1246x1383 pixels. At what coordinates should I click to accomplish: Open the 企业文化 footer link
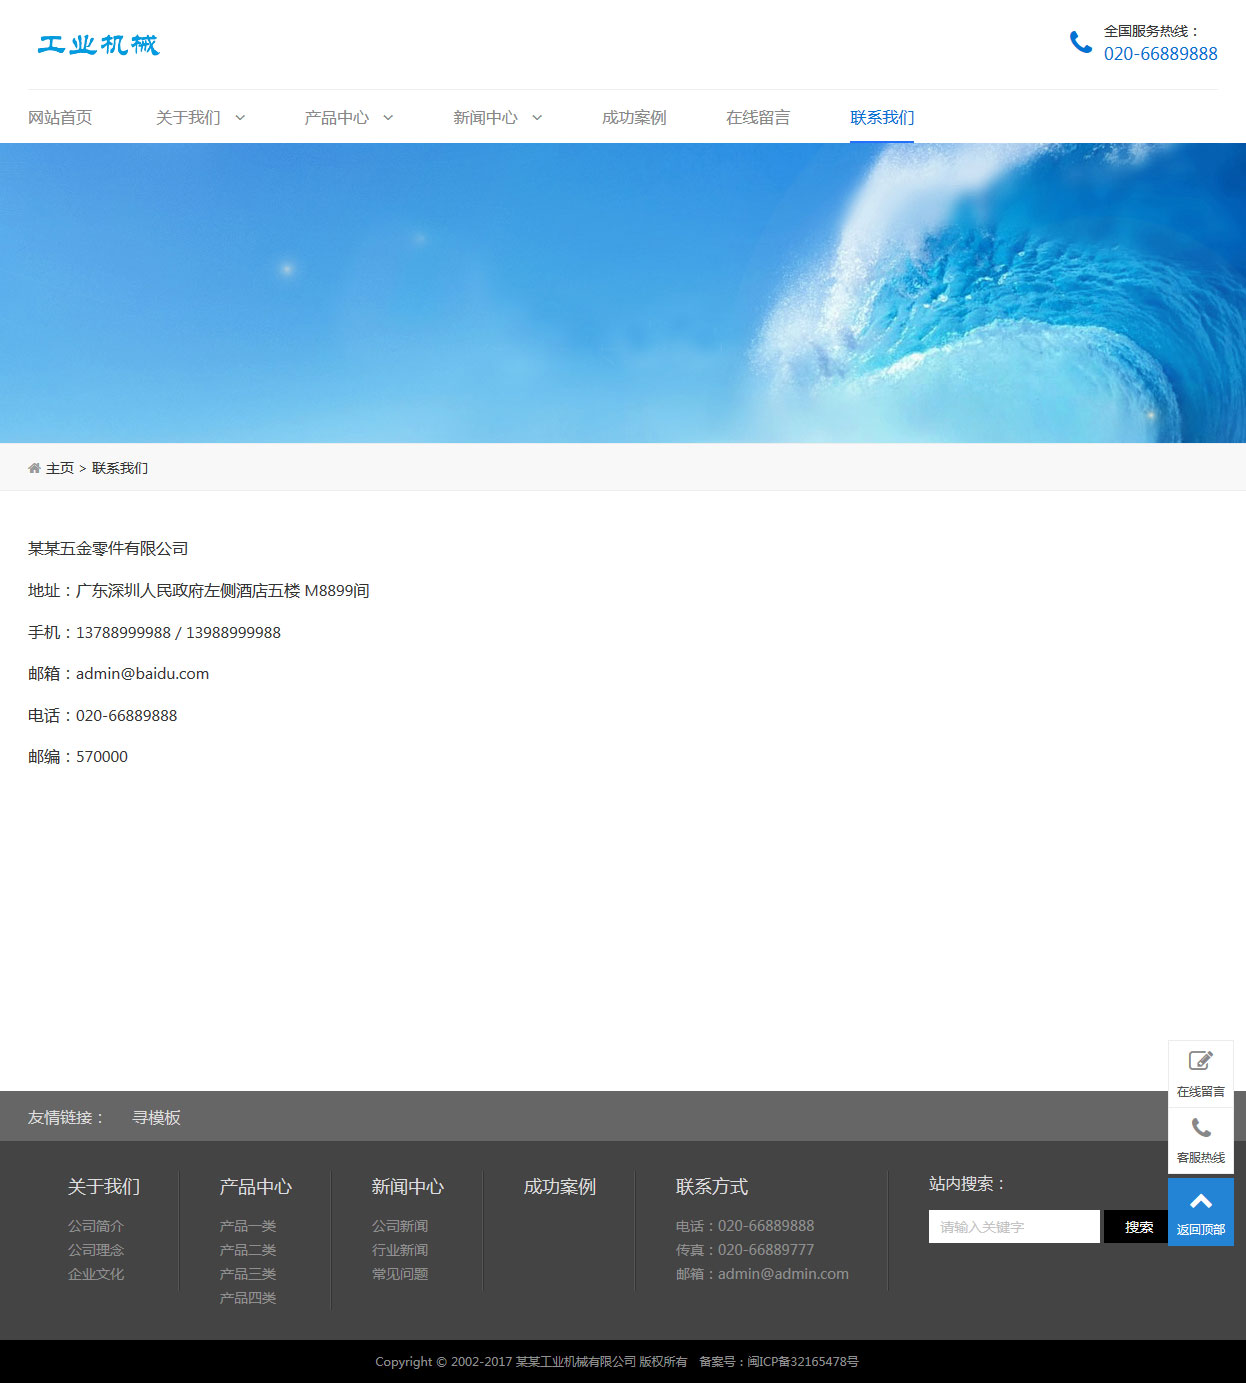pyautogui.click(x=96, y=1274)
